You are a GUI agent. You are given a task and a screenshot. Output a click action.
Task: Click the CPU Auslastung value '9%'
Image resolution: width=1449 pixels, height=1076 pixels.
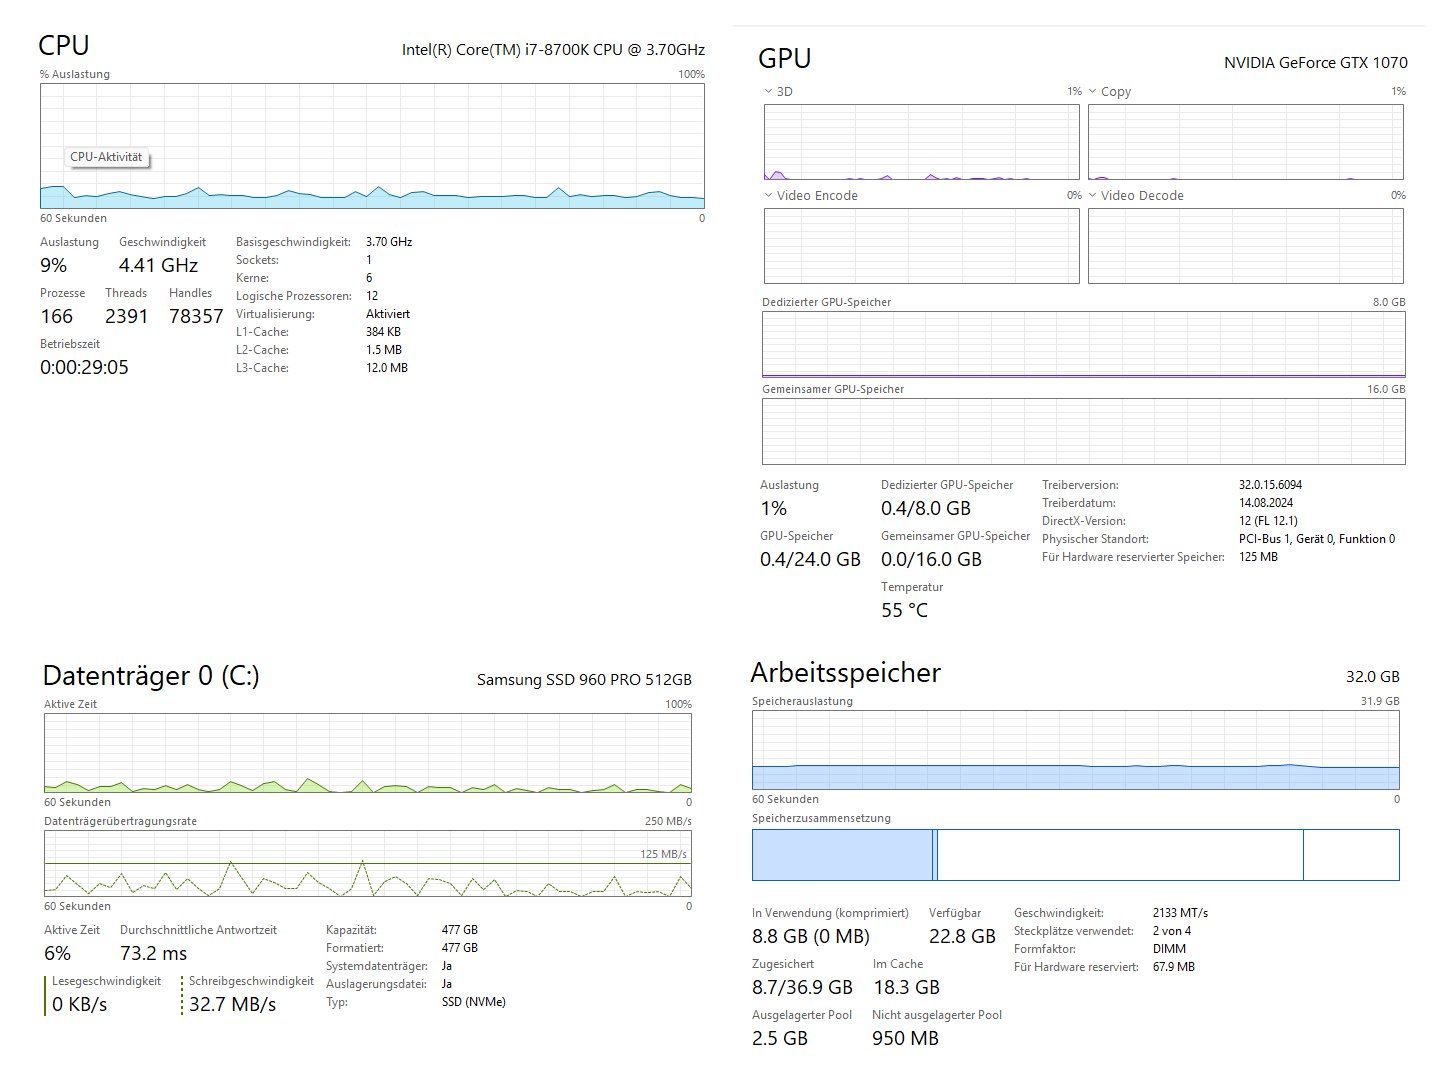coord(53,265)
